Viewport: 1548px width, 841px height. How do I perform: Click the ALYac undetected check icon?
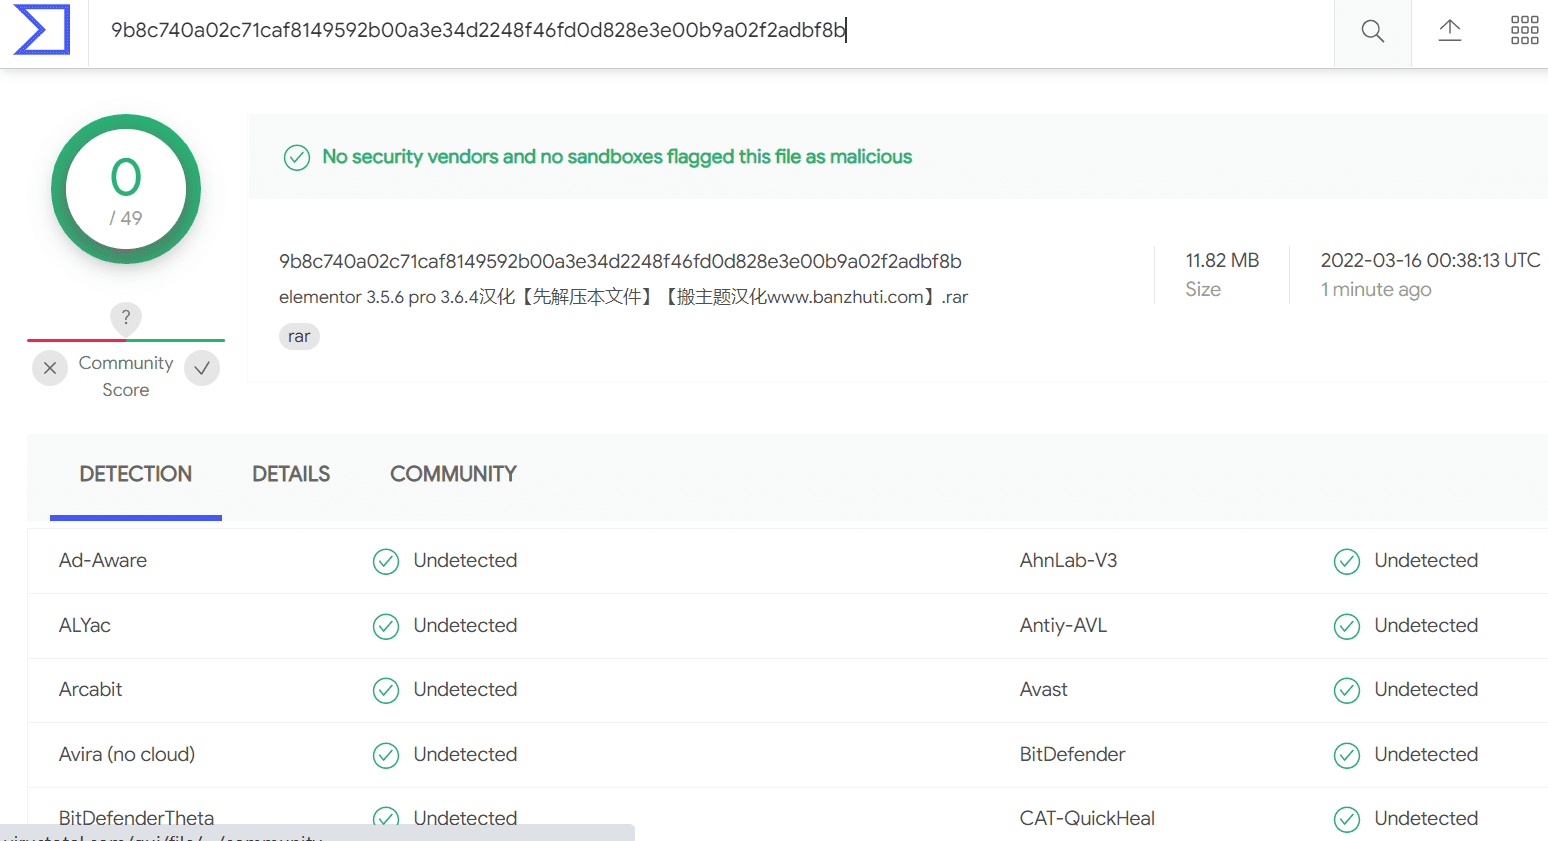[386, 627]
